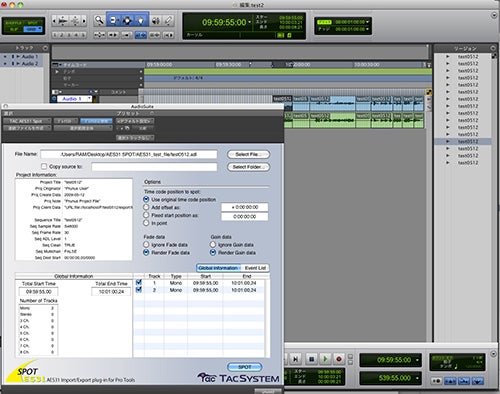
Task: Open TAC AES31 Spot plug-in selector
Action: (27, 121)
